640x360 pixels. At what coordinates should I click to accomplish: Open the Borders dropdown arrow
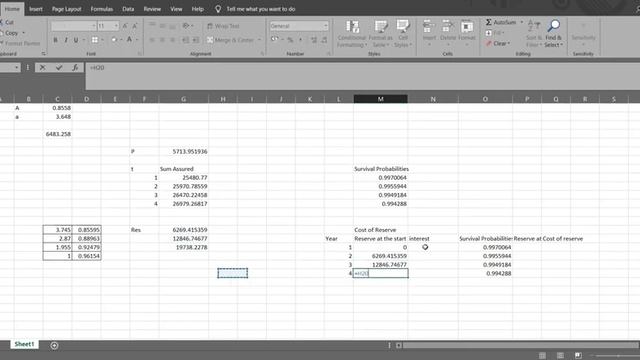102,40
